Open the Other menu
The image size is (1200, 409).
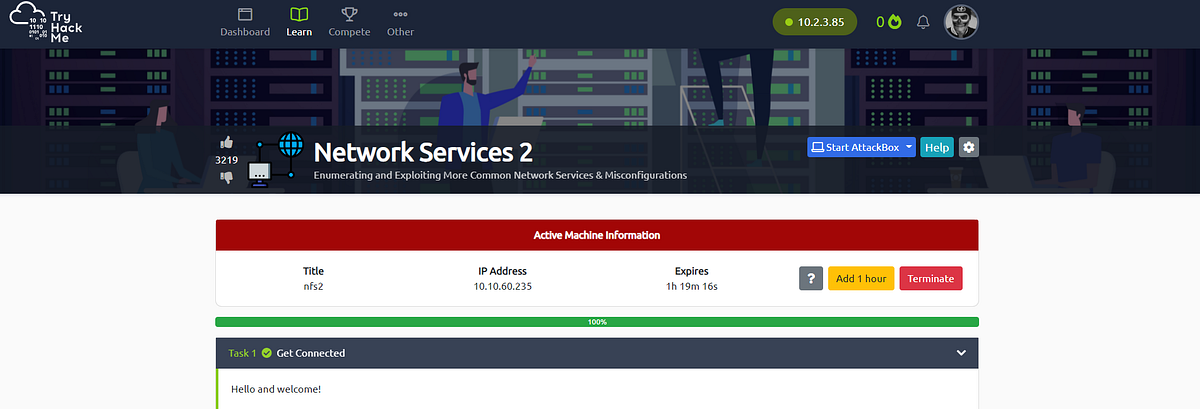400,22
